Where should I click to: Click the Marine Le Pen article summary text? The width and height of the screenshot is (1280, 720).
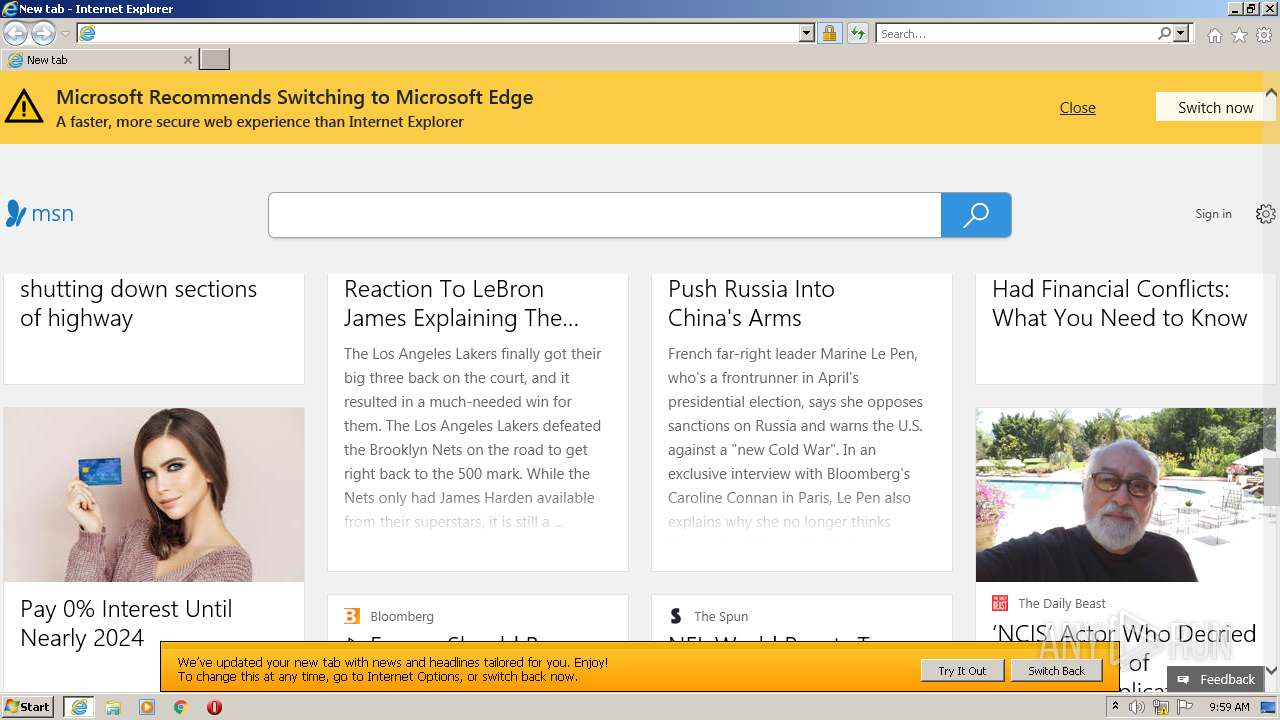[x=796, y=438]
